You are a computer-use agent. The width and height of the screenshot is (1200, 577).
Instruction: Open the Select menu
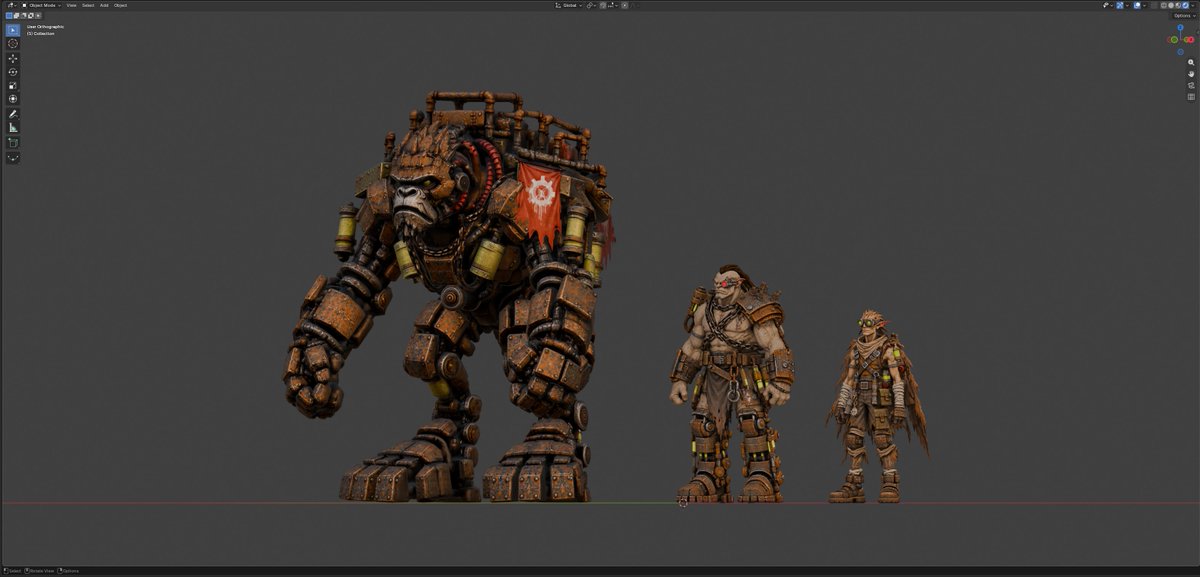[88, 5]
